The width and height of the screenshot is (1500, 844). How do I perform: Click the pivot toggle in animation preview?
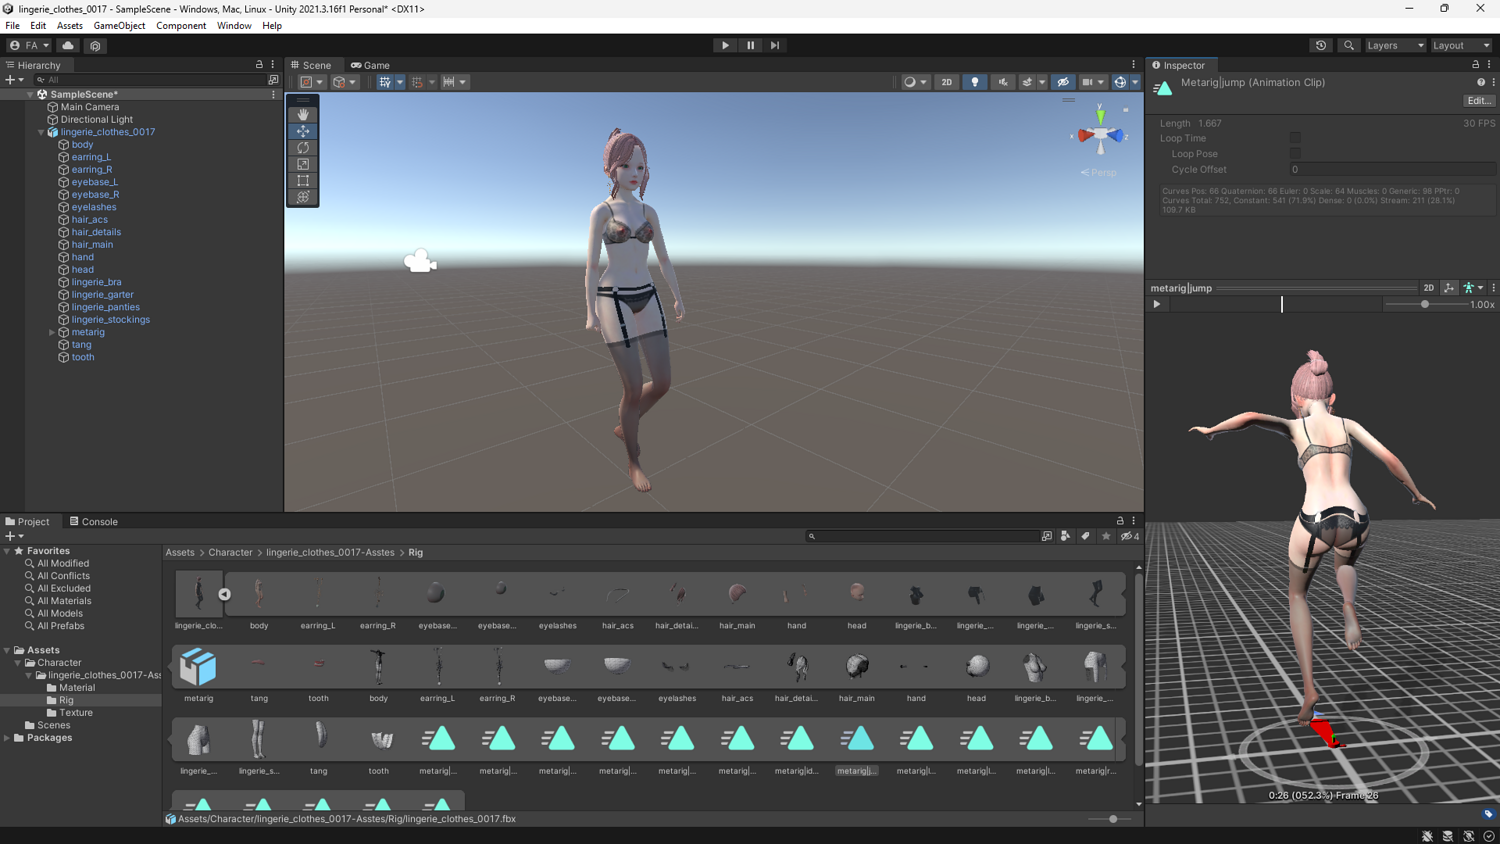click(1449, 288)
